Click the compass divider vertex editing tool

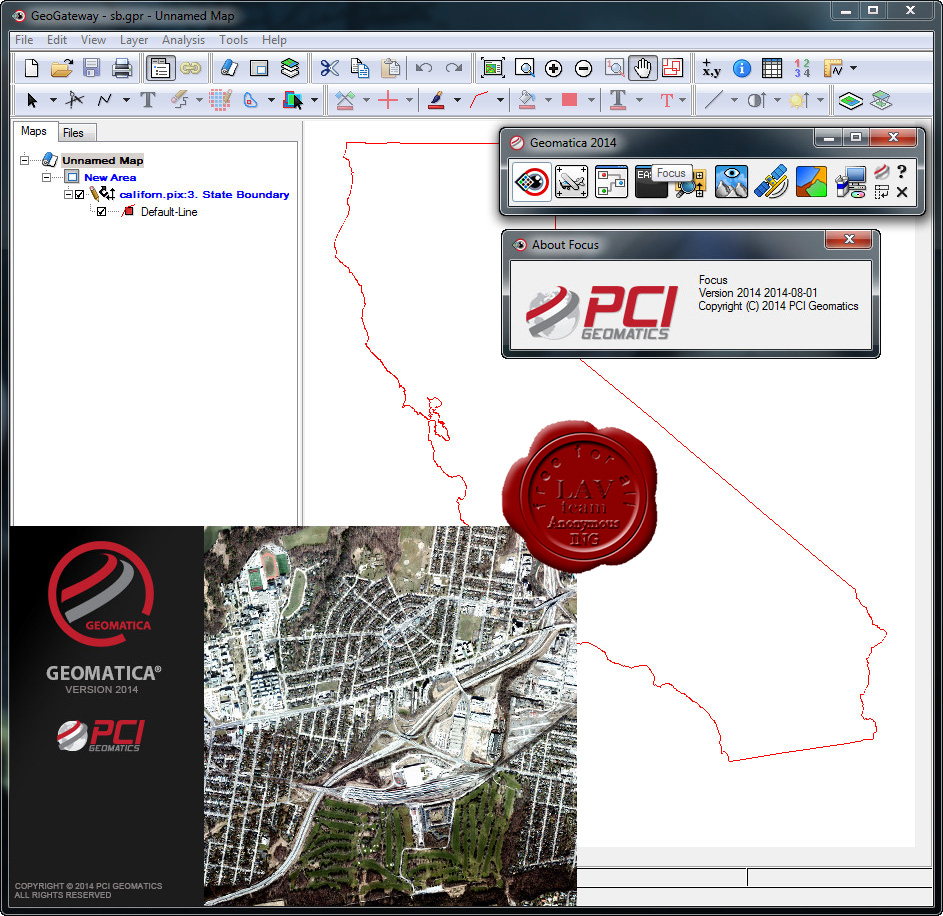point(75,100)
